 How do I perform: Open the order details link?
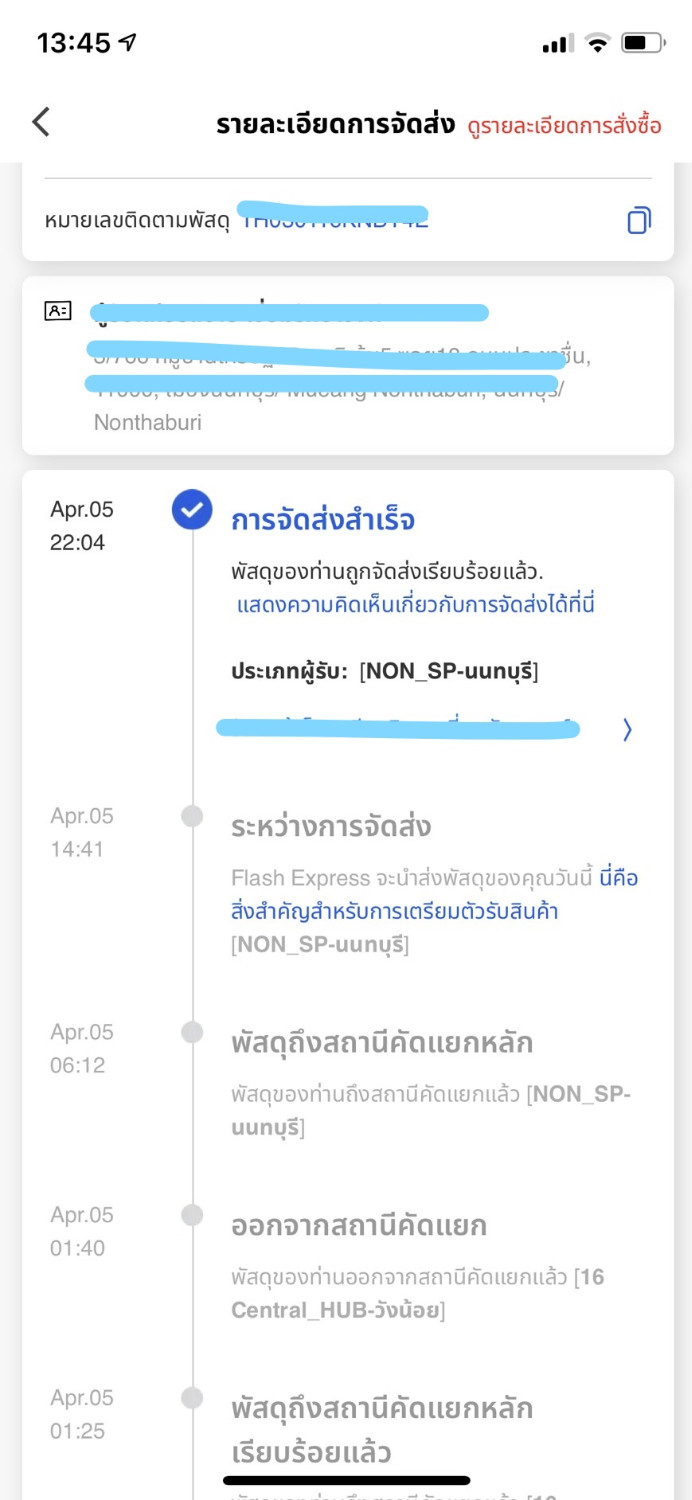pyautogui.click(x=565, y=125)
